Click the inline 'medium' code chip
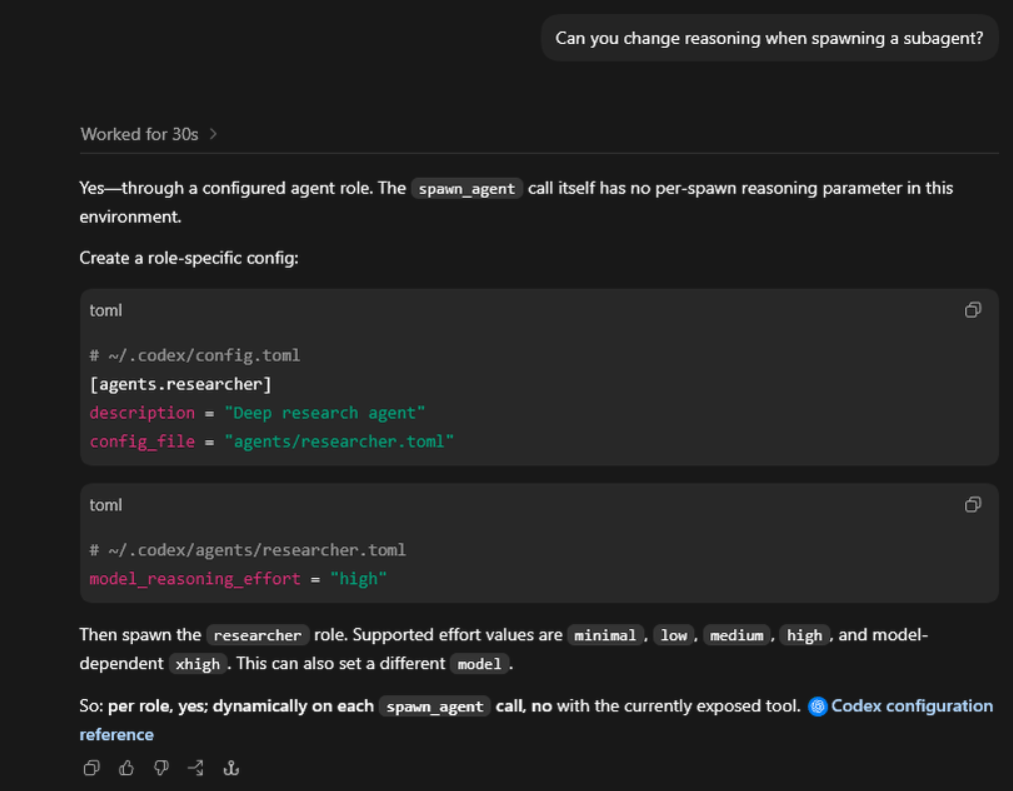The height and width of the screenshot is (791, 1013). (736, 635)
